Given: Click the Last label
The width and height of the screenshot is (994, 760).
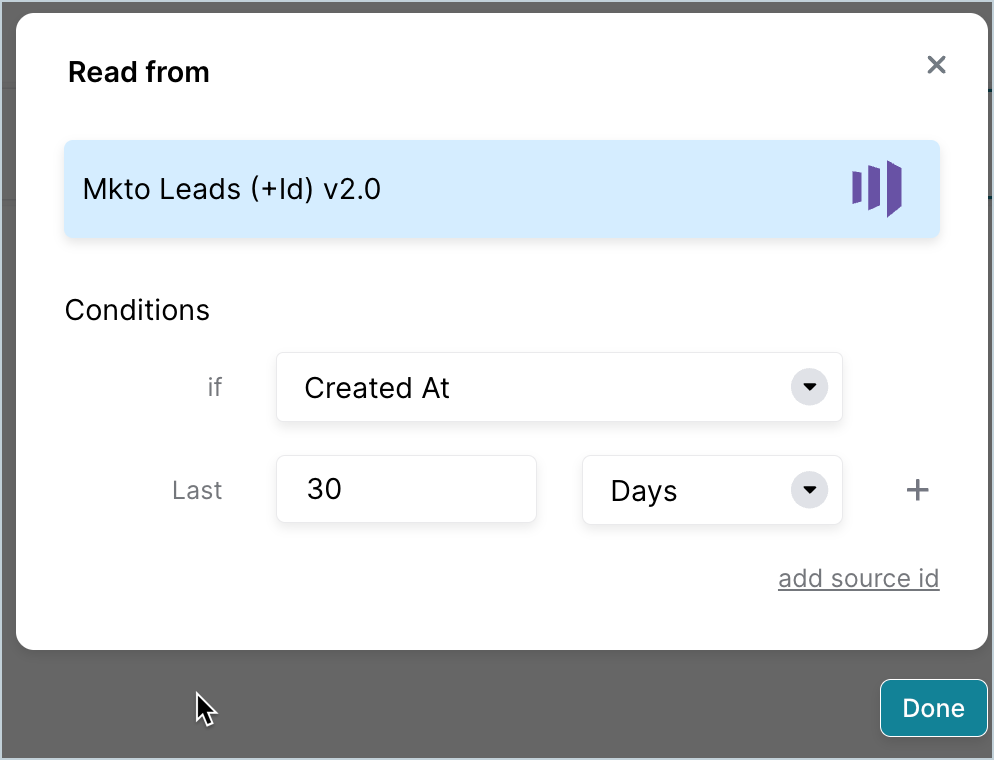Looking at the screenshot, I should 197,490.
